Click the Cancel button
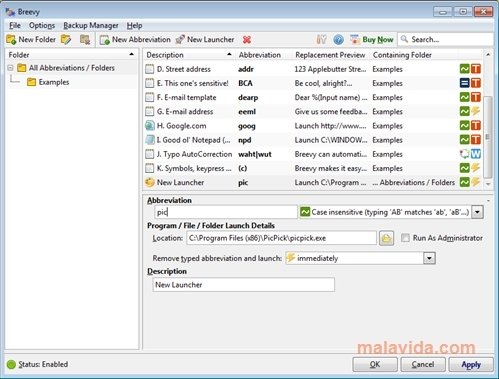The height and width of the screenshot is (379, 499). [423, 364]
